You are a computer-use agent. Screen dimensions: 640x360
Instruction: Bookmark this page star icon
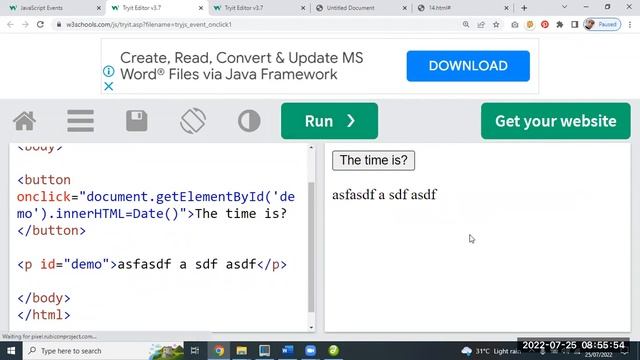tap(496, 24)
